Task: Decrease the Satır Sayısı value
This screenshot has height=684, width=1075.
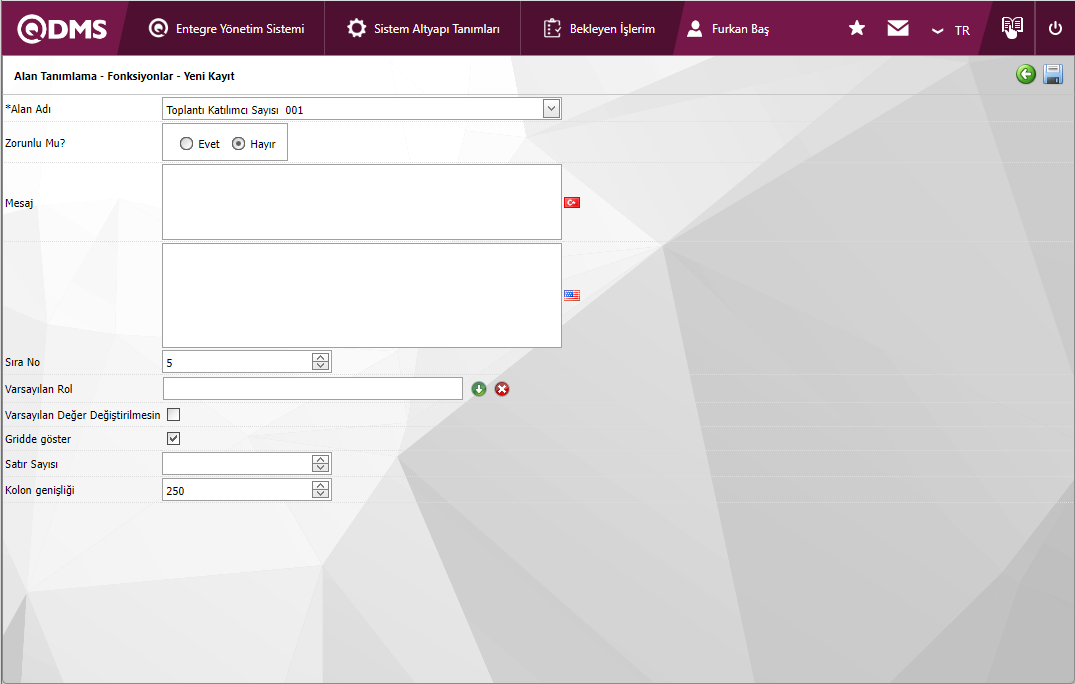Action: point(320,468)
